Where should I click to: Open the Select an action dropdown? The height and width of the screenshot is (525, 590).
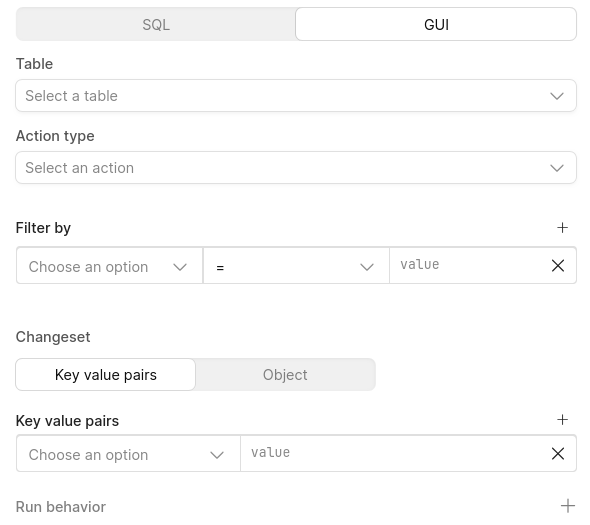point(296,167)
